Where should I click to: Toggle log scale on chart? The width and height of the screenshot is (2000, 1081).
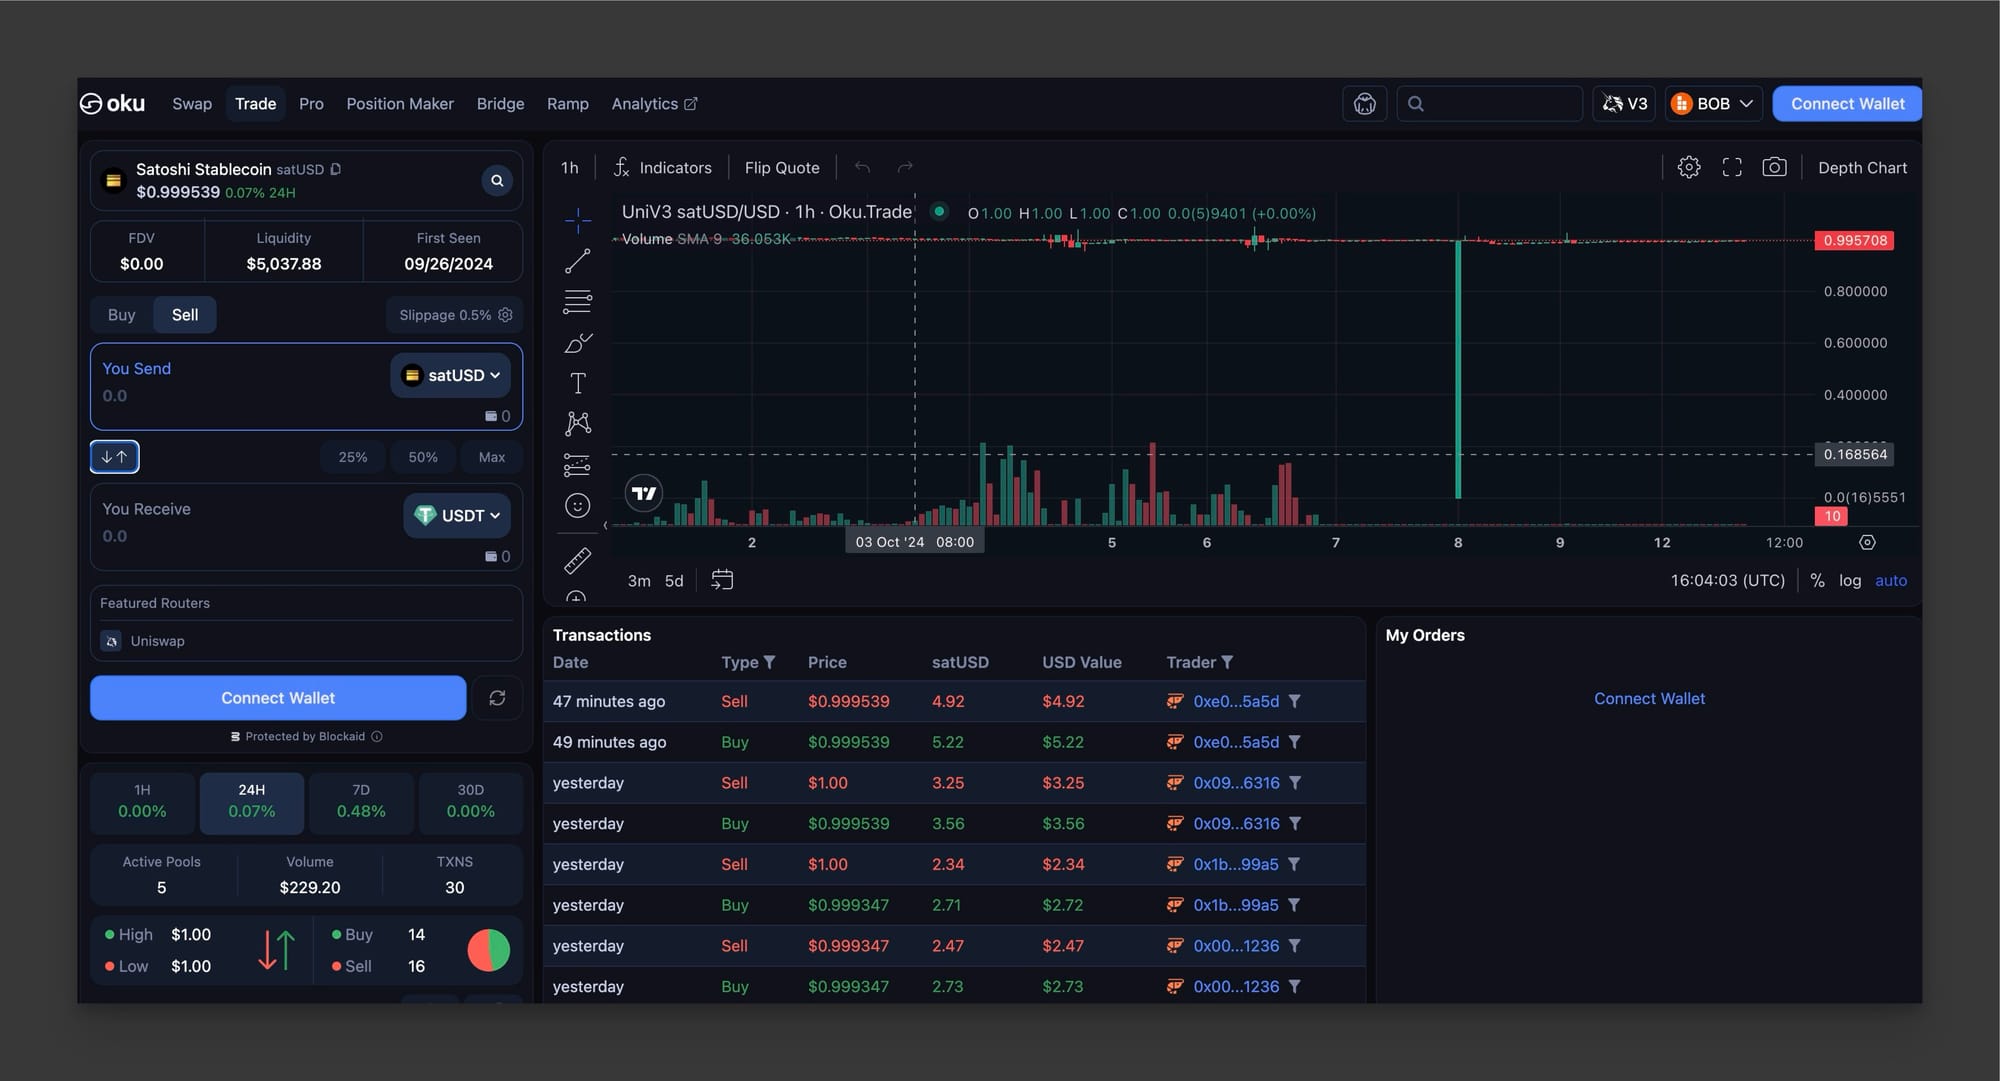[1850, 580]
